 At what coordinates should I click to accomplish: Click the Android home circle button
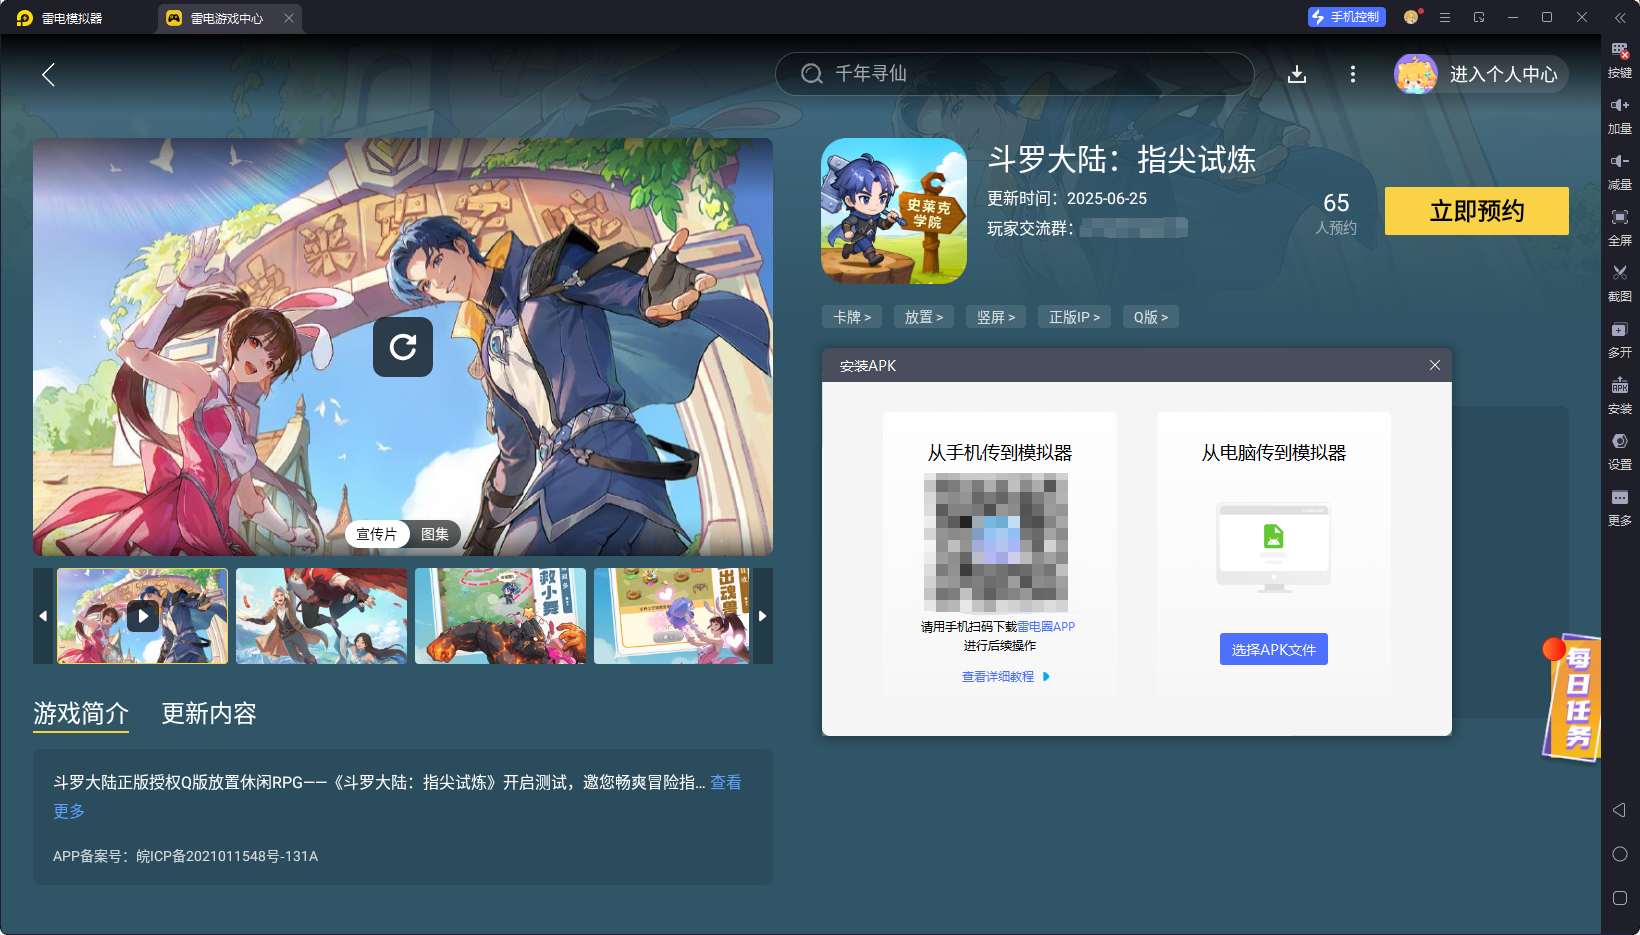[1620, 854]
